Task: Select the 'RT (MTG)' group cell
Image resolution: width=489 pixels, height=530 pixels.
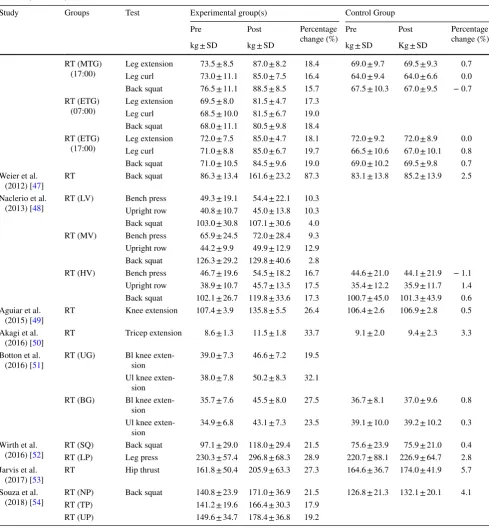Action: click(x=83, y=64)
